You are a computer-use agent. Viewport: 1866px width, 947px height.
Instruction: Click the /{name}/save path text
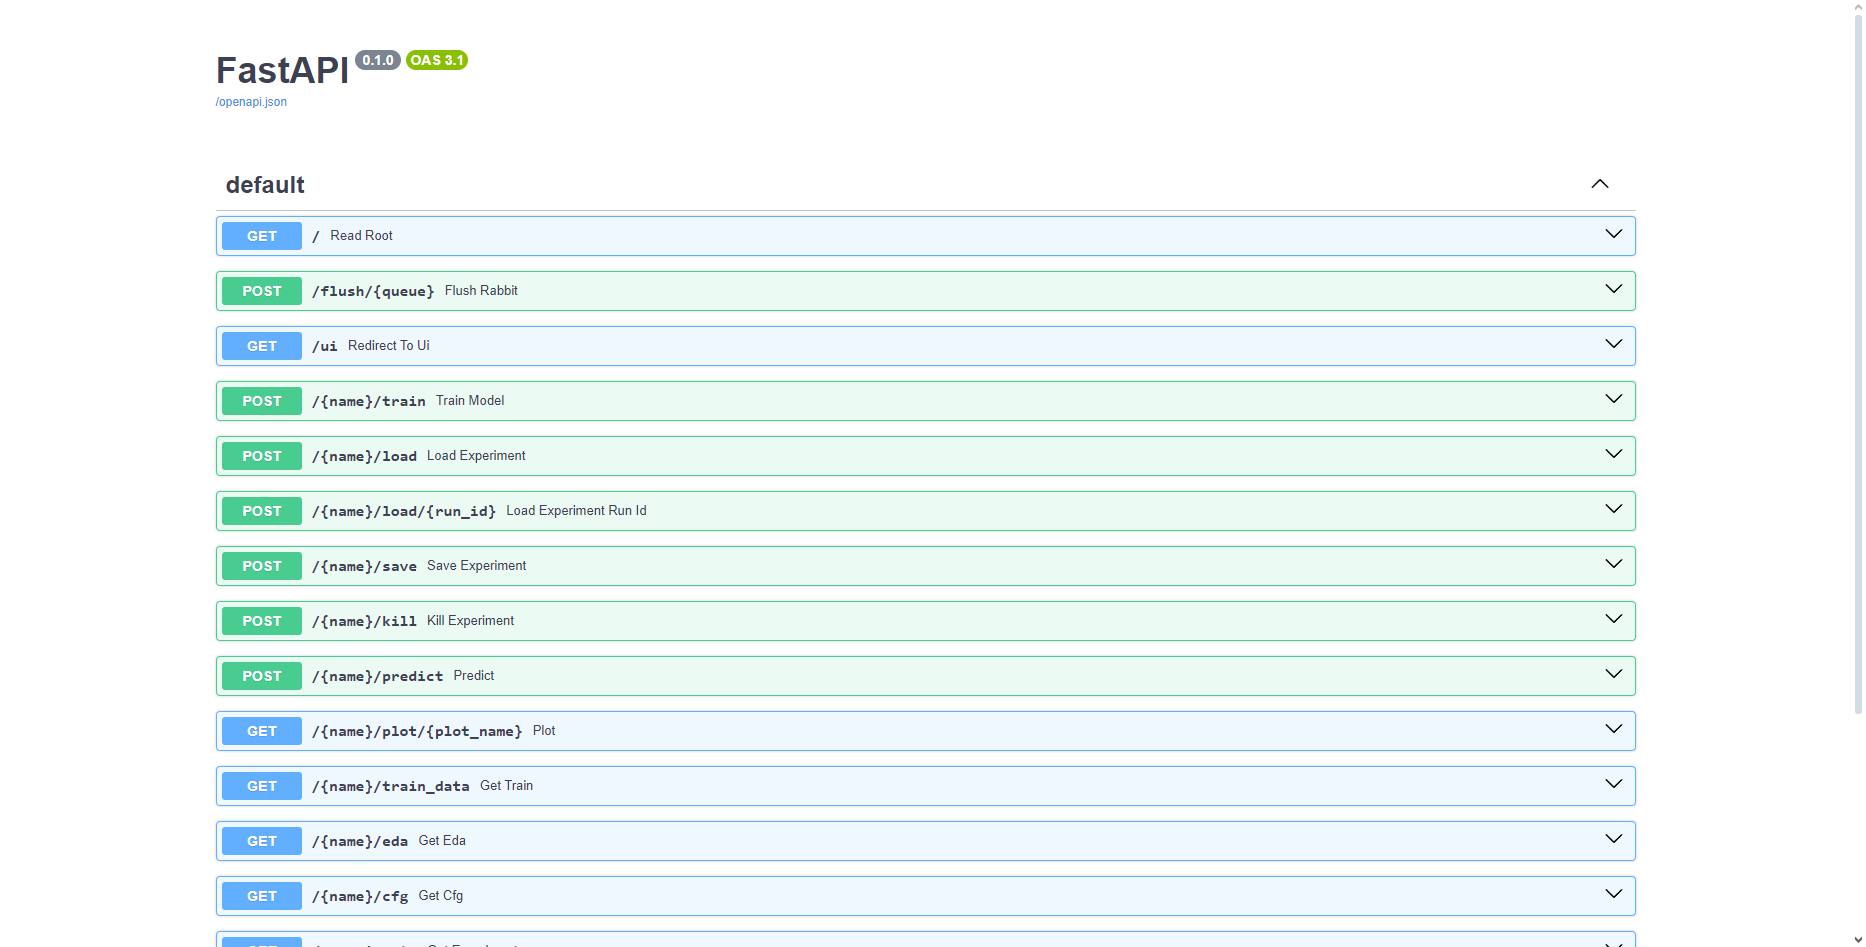pos(364,566)
